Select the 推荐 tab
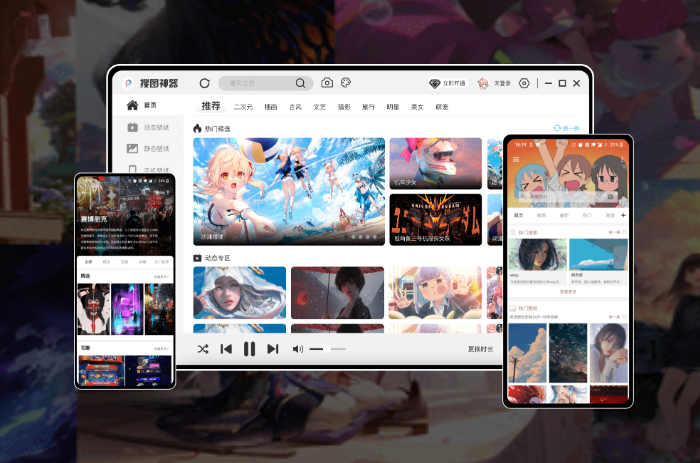This screenshot has height=463, width=700. click(x=211, y=106)
